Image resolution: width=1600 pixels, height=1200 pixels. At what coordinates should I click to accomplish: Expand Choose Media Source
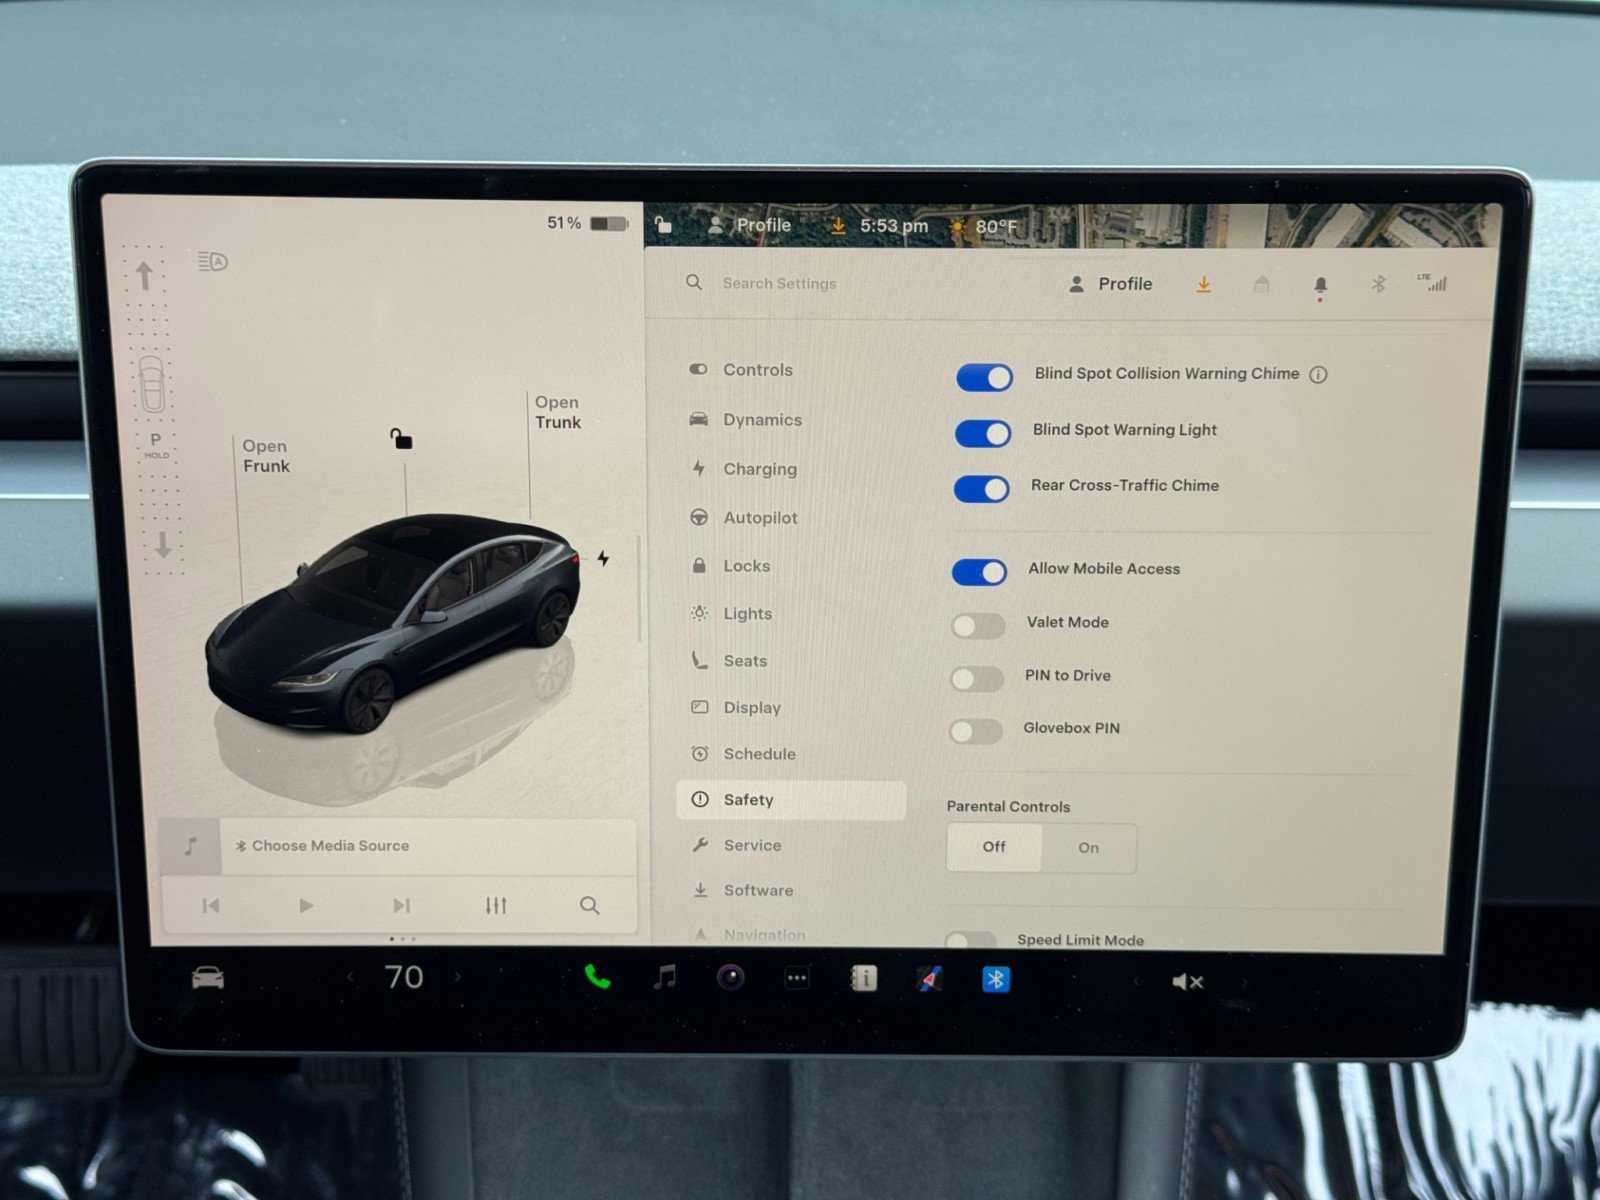click(322, 845)
